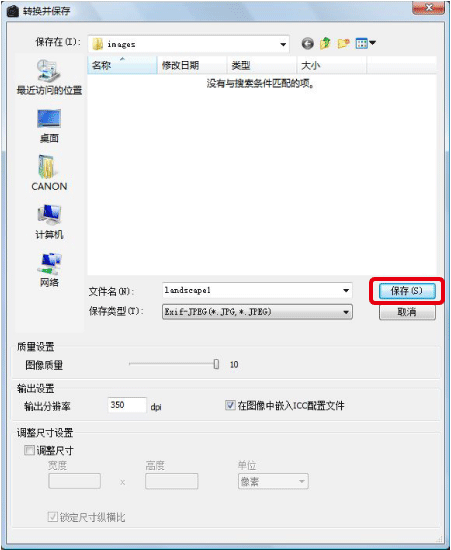
Task: Sort by 修改日期 column header
Action: (x=192, y=65)
